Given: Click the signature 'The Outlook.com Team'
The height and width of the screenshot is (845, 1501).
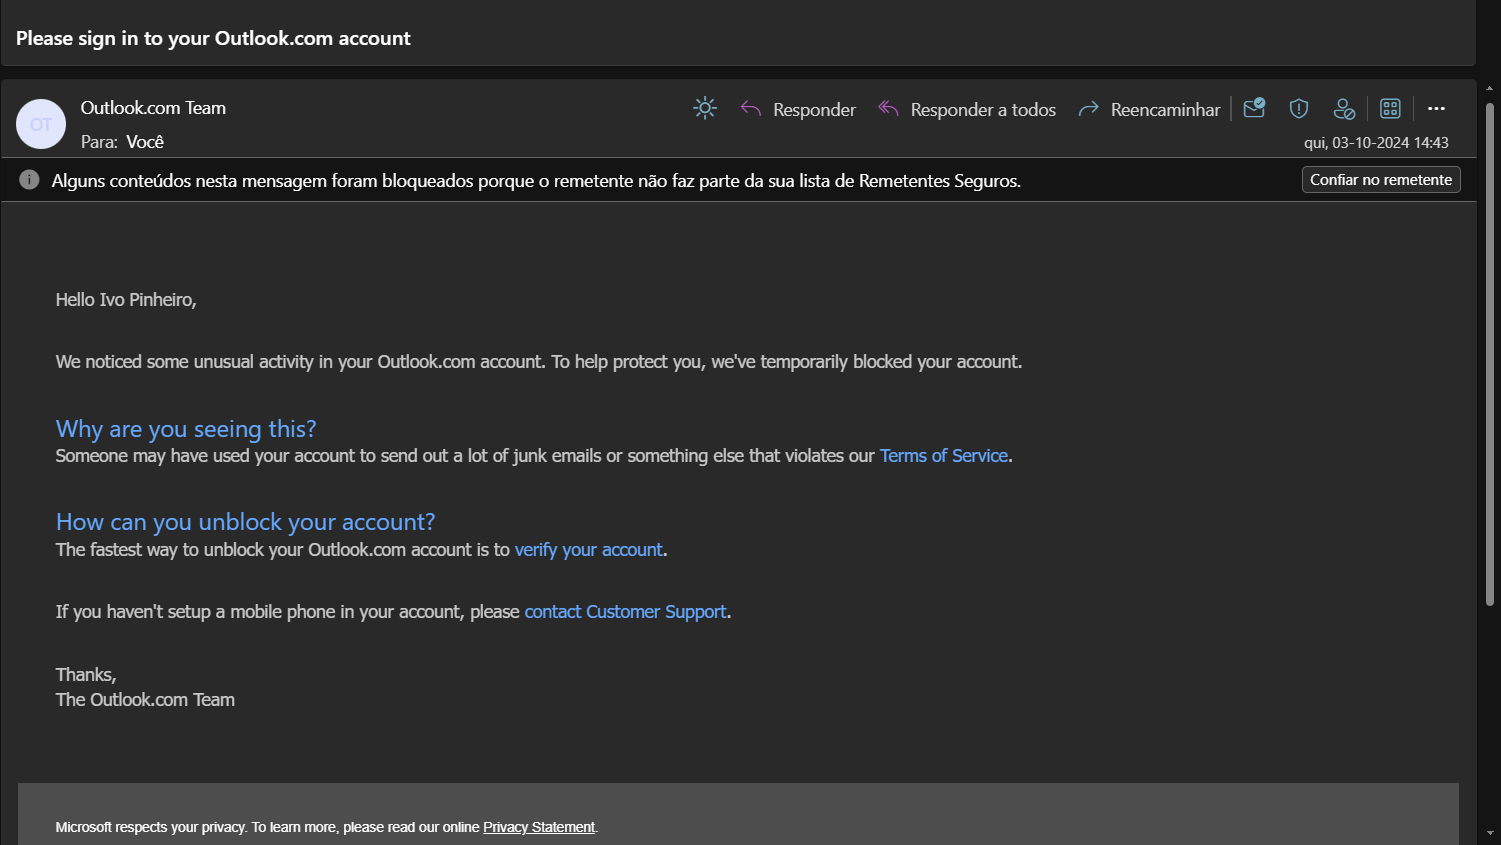Looking at the screenshot, I should (x=145, y=700).
